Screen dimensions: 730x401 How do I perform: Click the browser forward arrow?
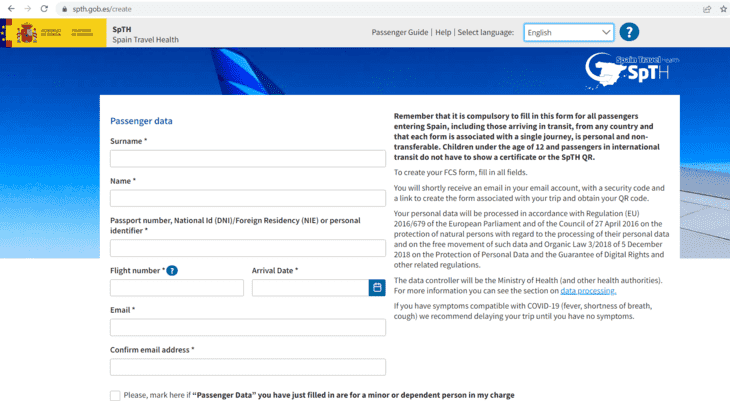coord(27,9)
